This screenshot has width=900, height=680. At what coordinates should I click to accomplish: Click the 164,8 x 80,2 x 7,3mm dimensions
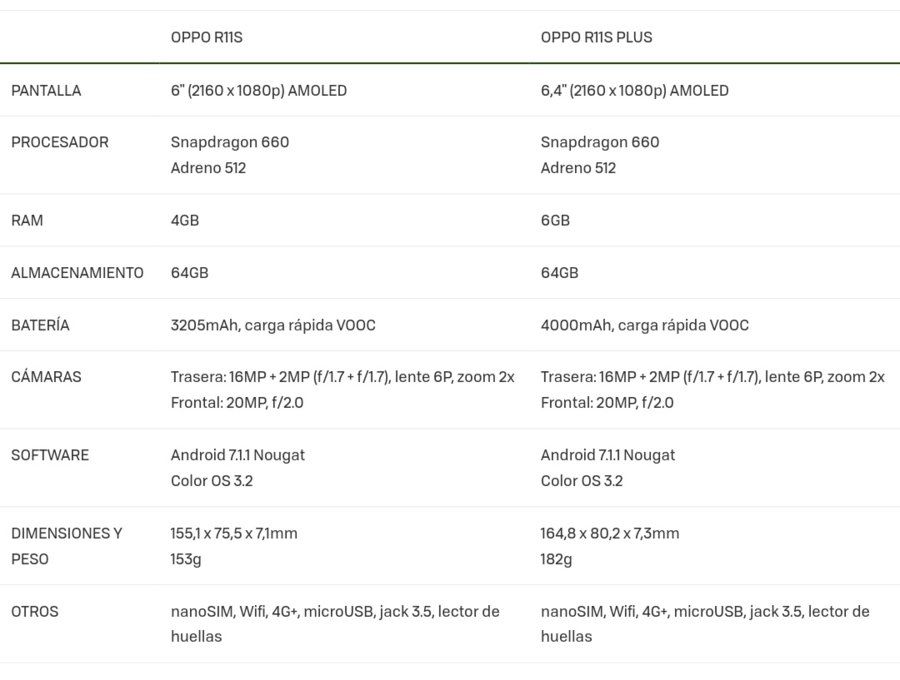(610, 533)
